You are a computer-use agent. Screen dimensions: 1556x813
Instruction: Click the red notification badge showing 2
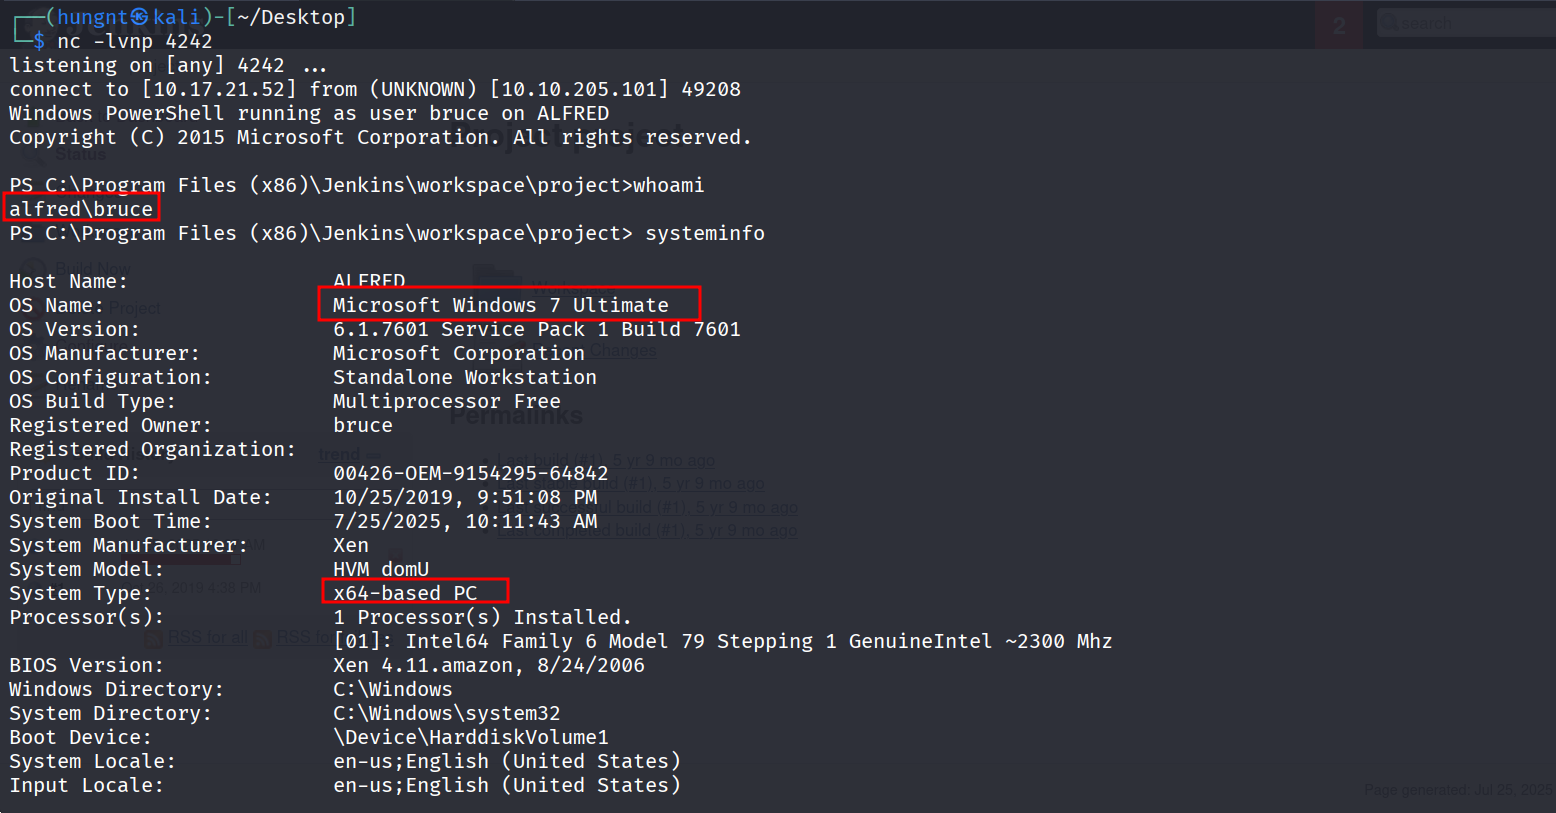click(1339, 25)
